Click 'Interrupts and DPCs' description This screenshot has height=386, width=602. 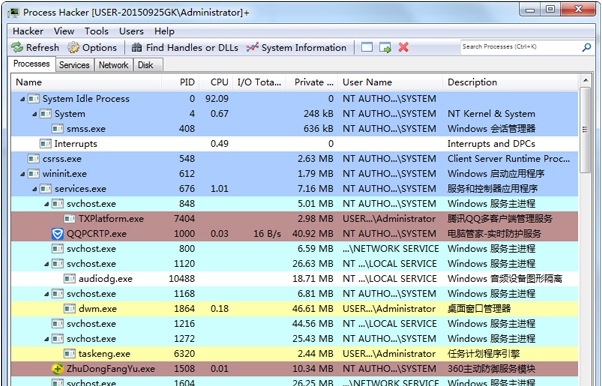[x=491, y=144]
